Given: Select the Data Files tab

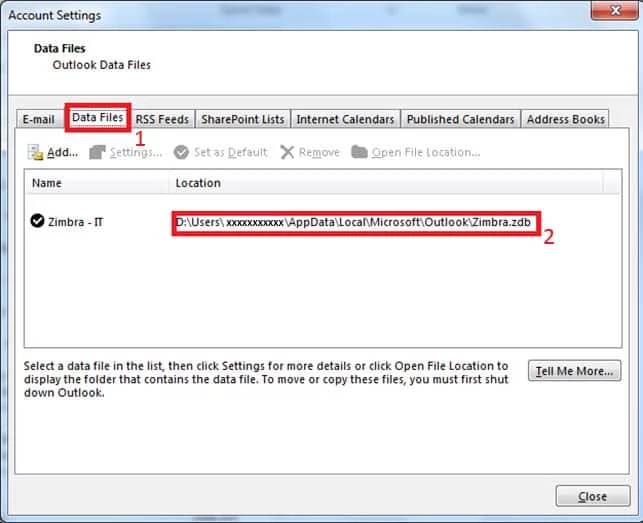Looking at the screenshot, I should tap(97, 118).
